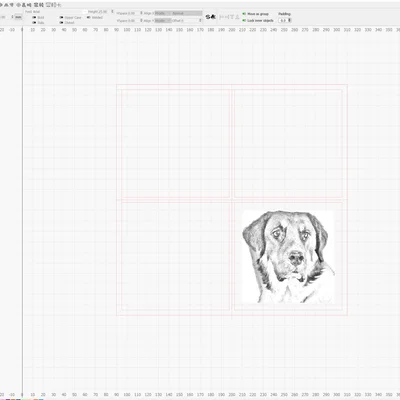Screen dimensions: 400x400
Task: Adjust the HSpace spinner arrows
Action: (141, 13)
